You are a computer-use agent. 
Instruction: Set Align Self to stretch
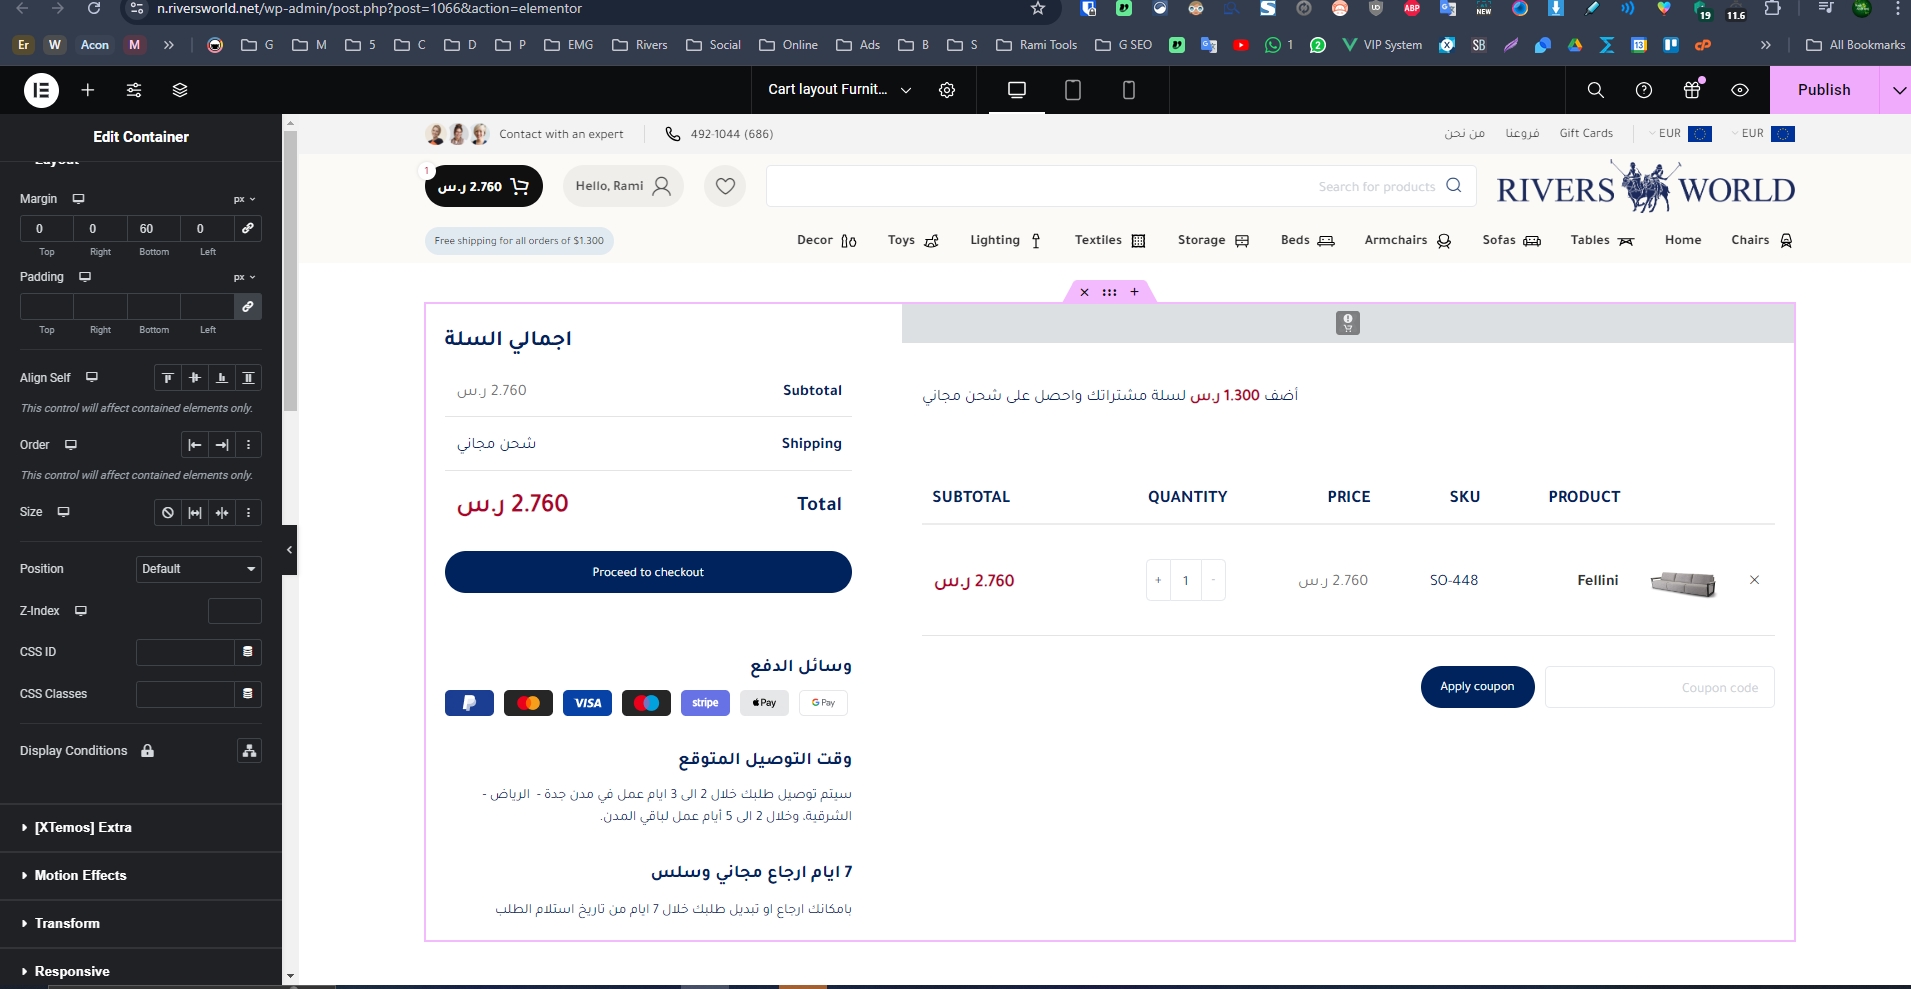[249, 377]
